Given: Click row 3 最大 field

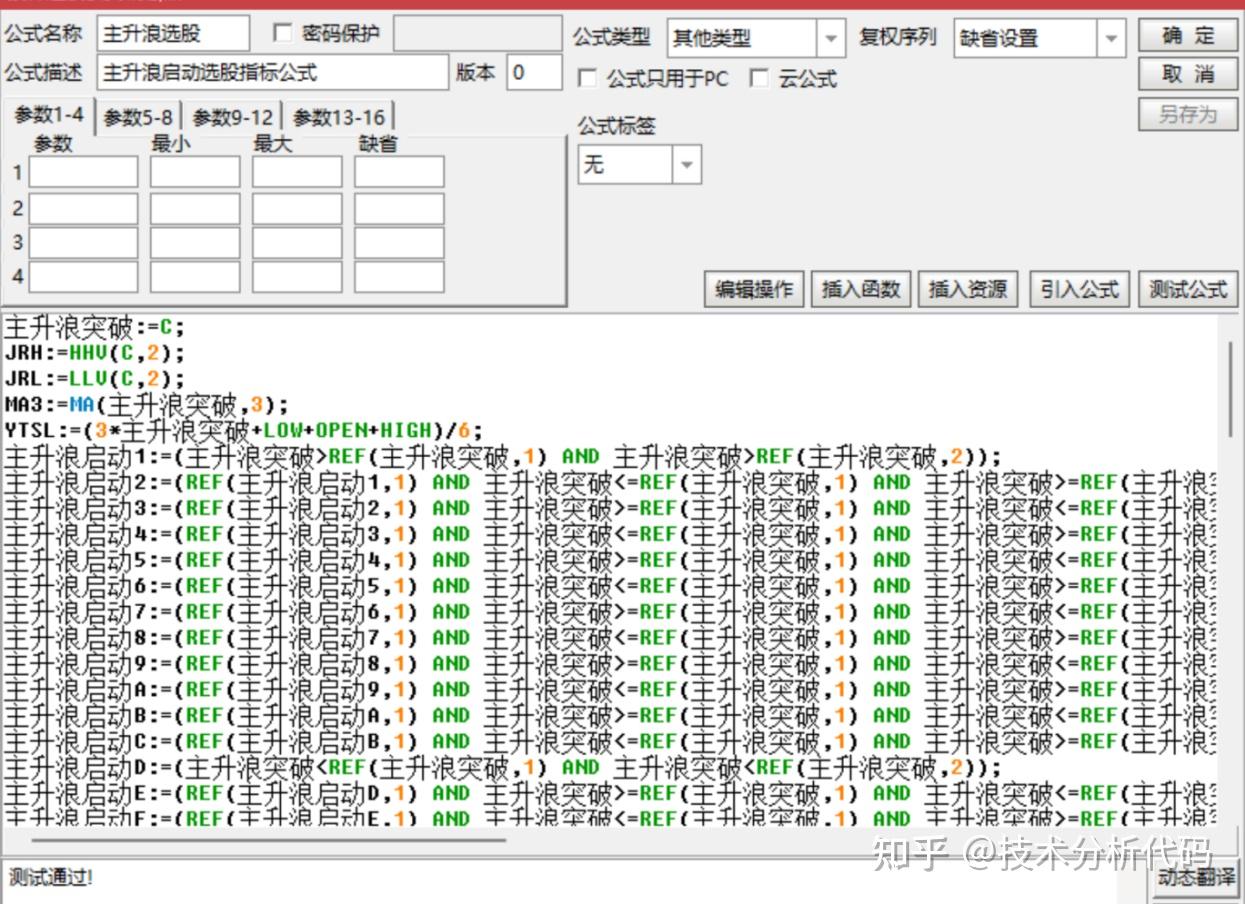Looking at the screenshot, I should click(297, 242).
